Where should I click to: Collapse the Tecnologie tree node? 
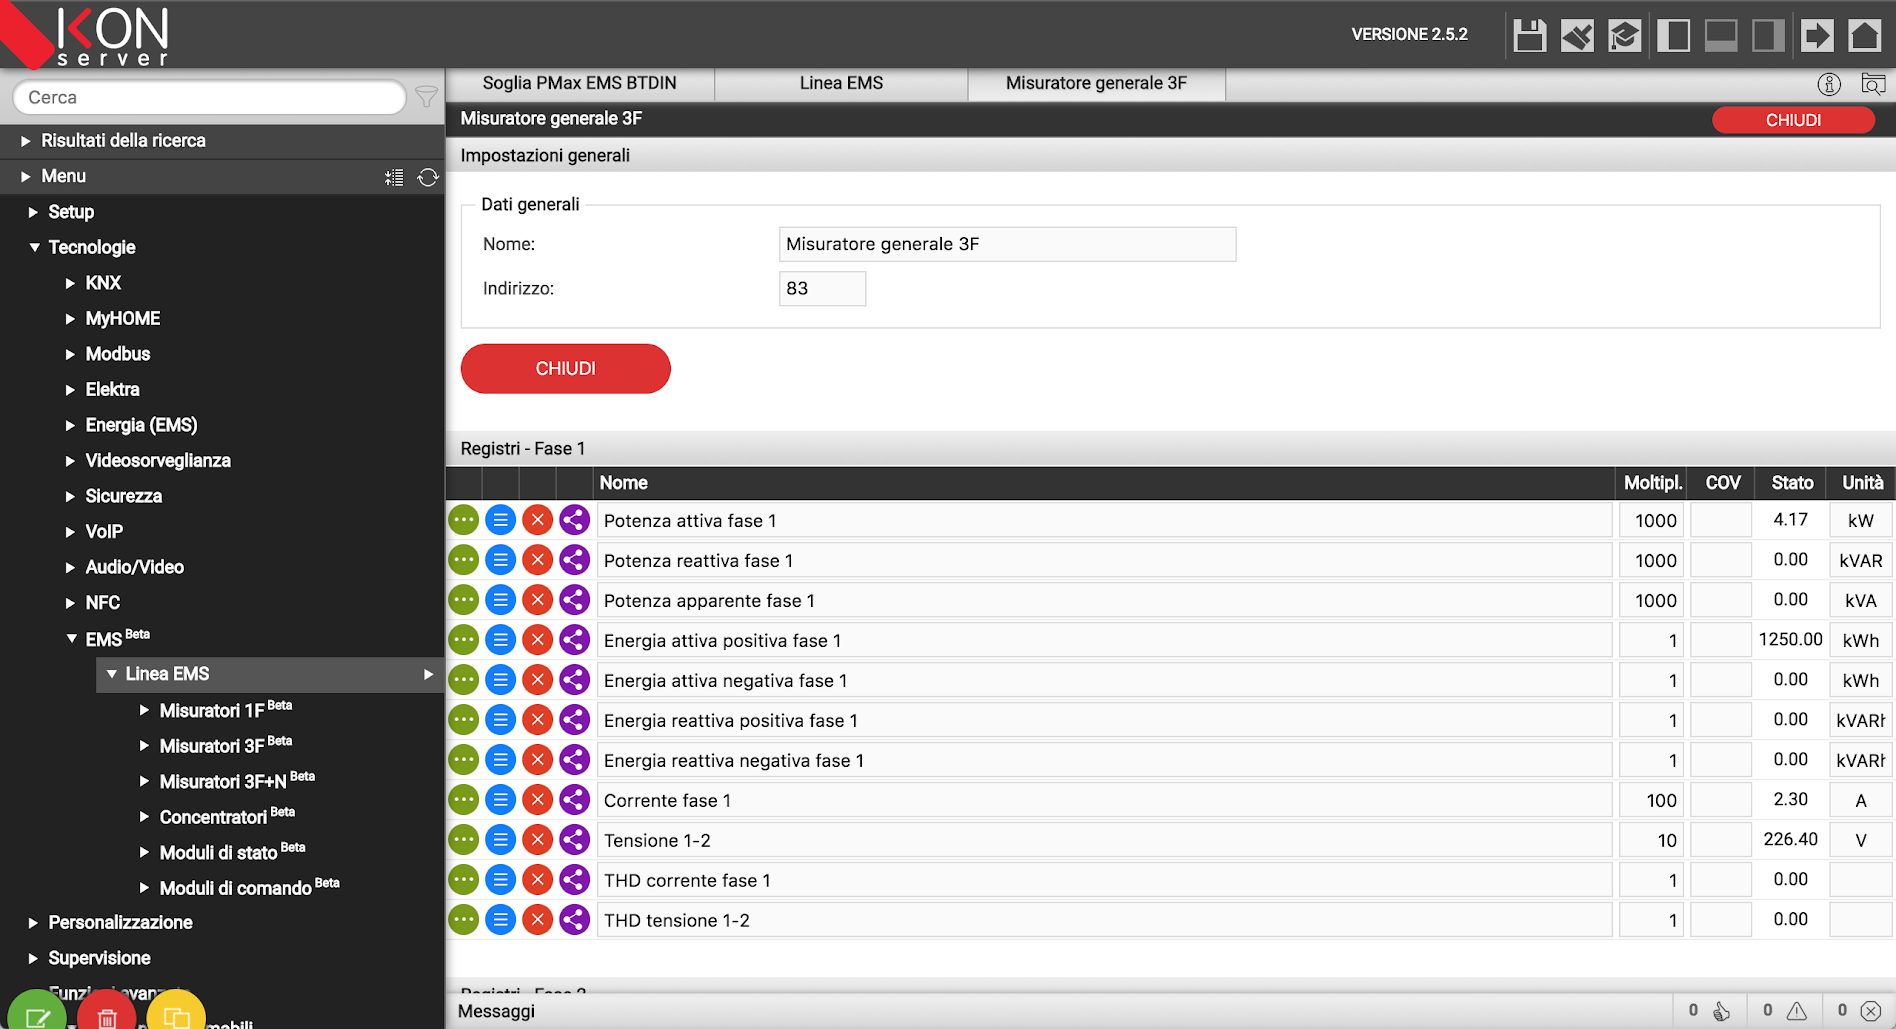(x=34, y=247)
